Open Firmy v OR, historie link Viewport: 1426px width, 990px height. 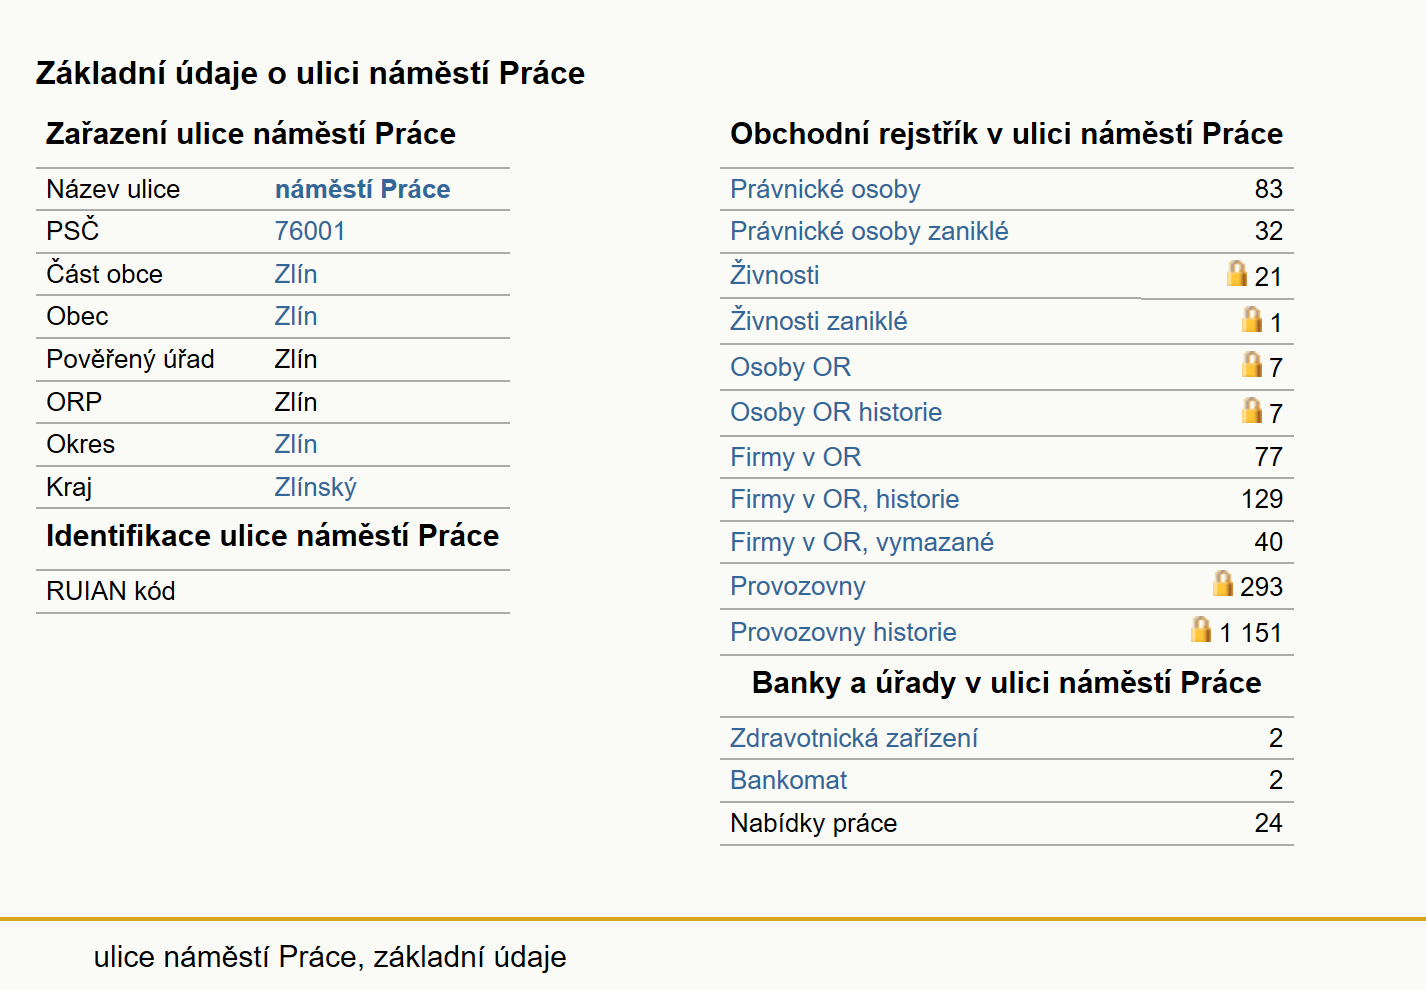click(844, 499)
